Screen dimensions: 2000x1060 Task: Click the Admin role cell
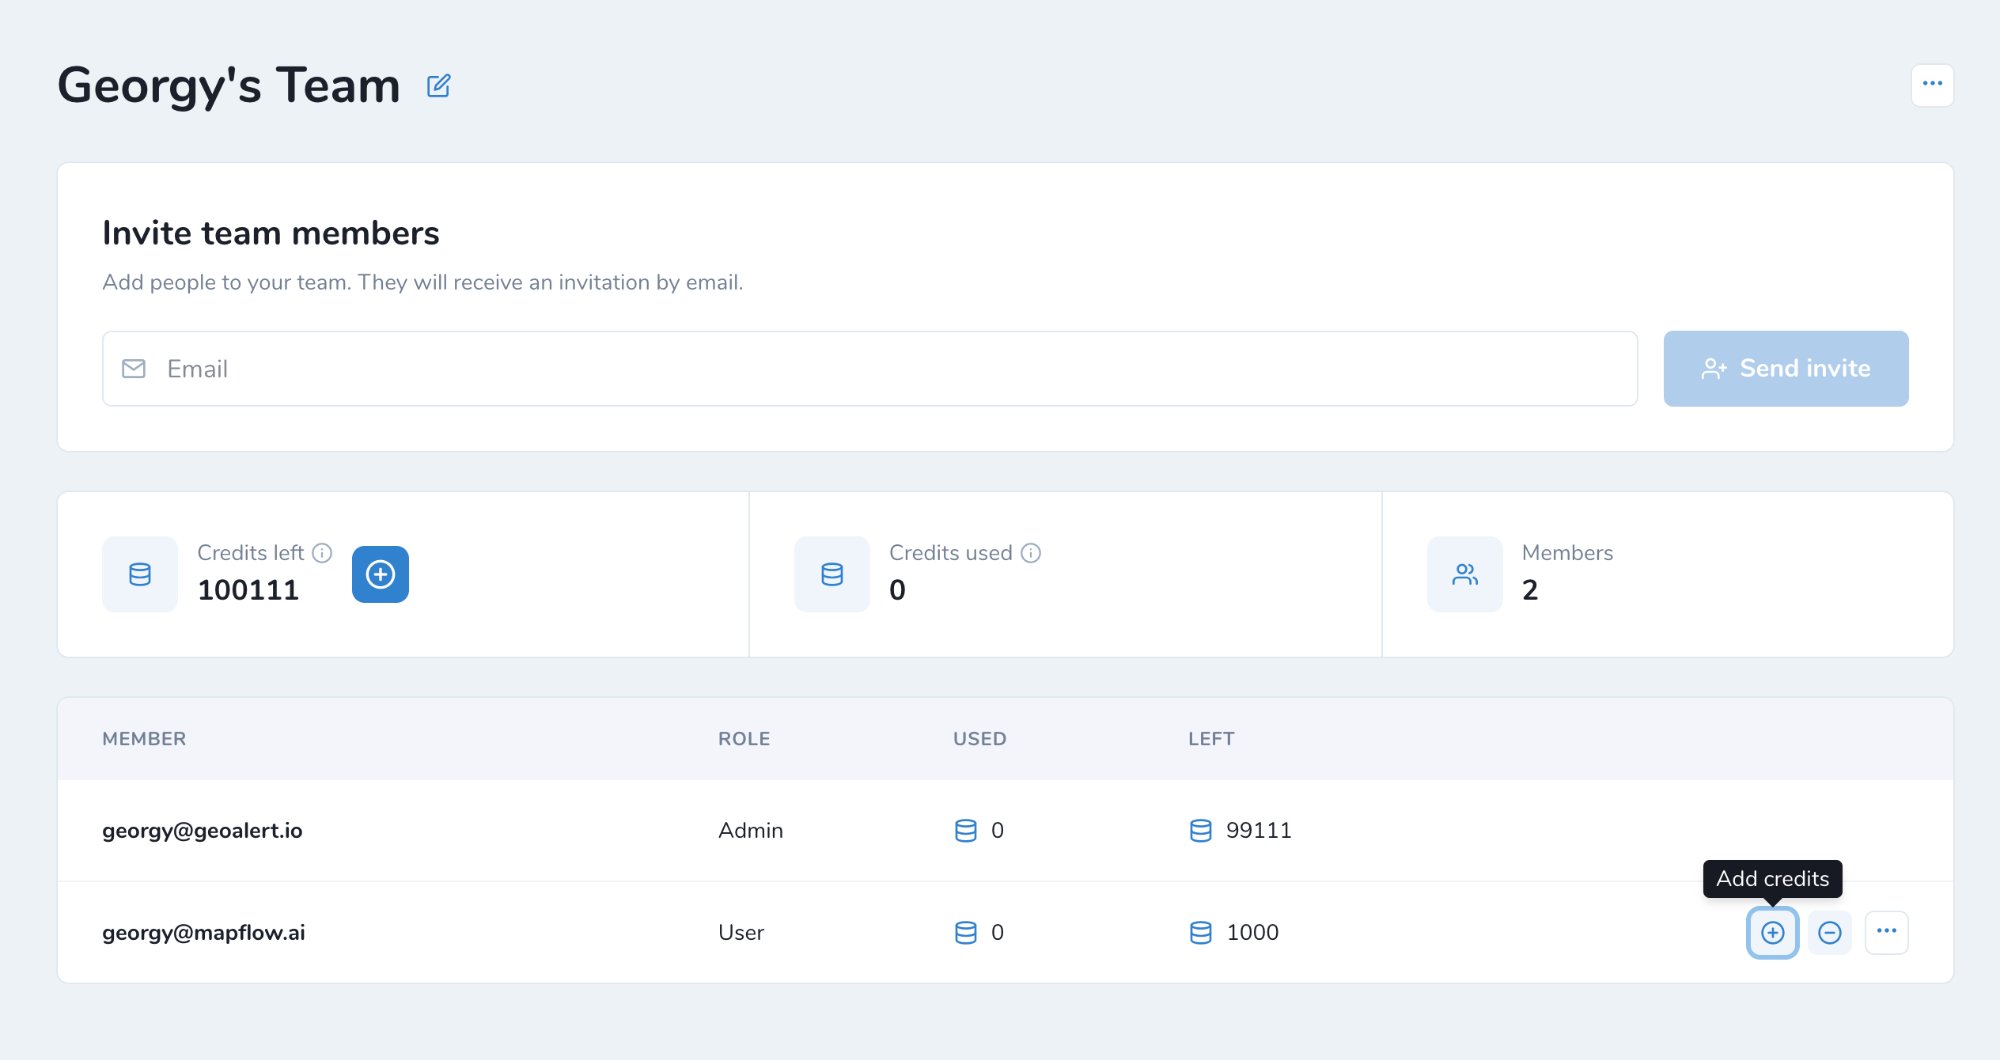pos(751,831)
